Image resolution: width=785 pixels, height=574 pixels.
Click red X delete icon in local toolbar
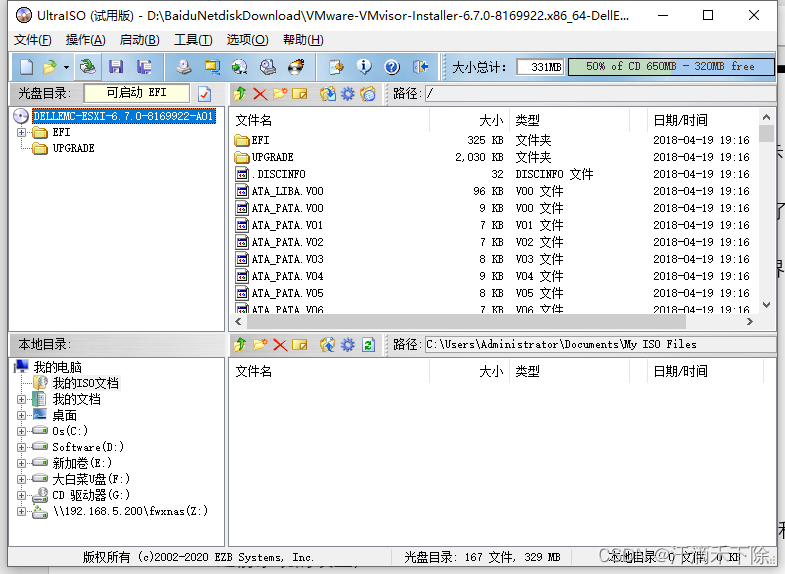(280, 345)
